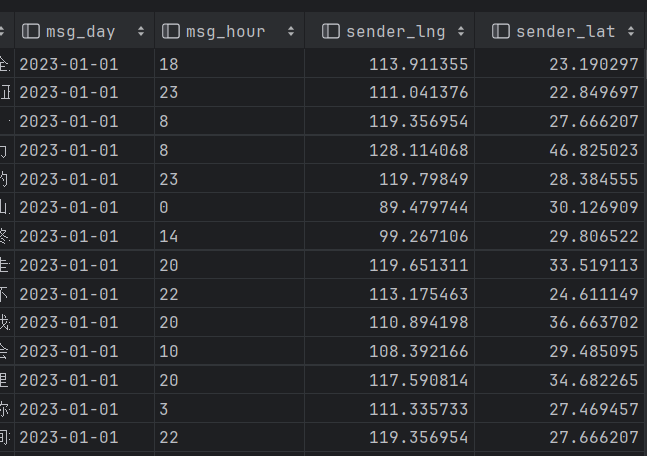The height and width of the screenshot is (456, 647).
Task: Select msg_hour cell in the 128.114068 row
Action: tap(229, 150)
